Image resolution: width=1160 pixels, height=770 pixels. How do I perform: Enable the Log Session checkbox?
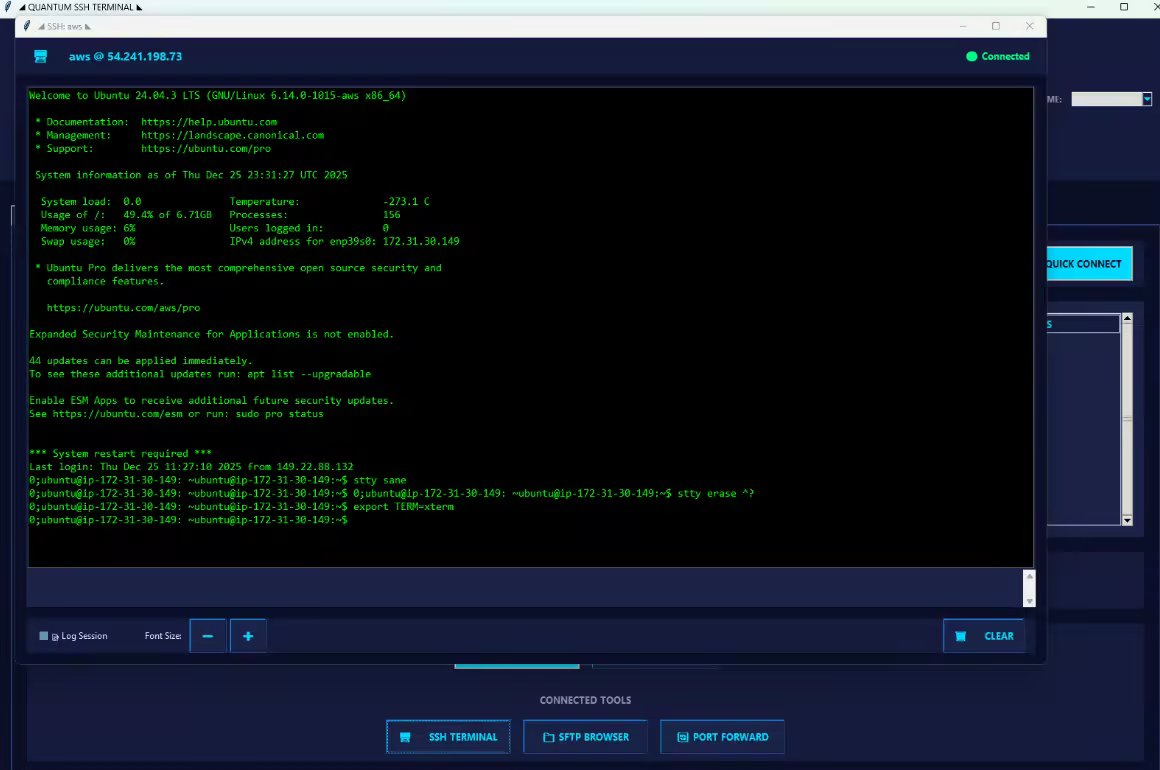[44, 636]
